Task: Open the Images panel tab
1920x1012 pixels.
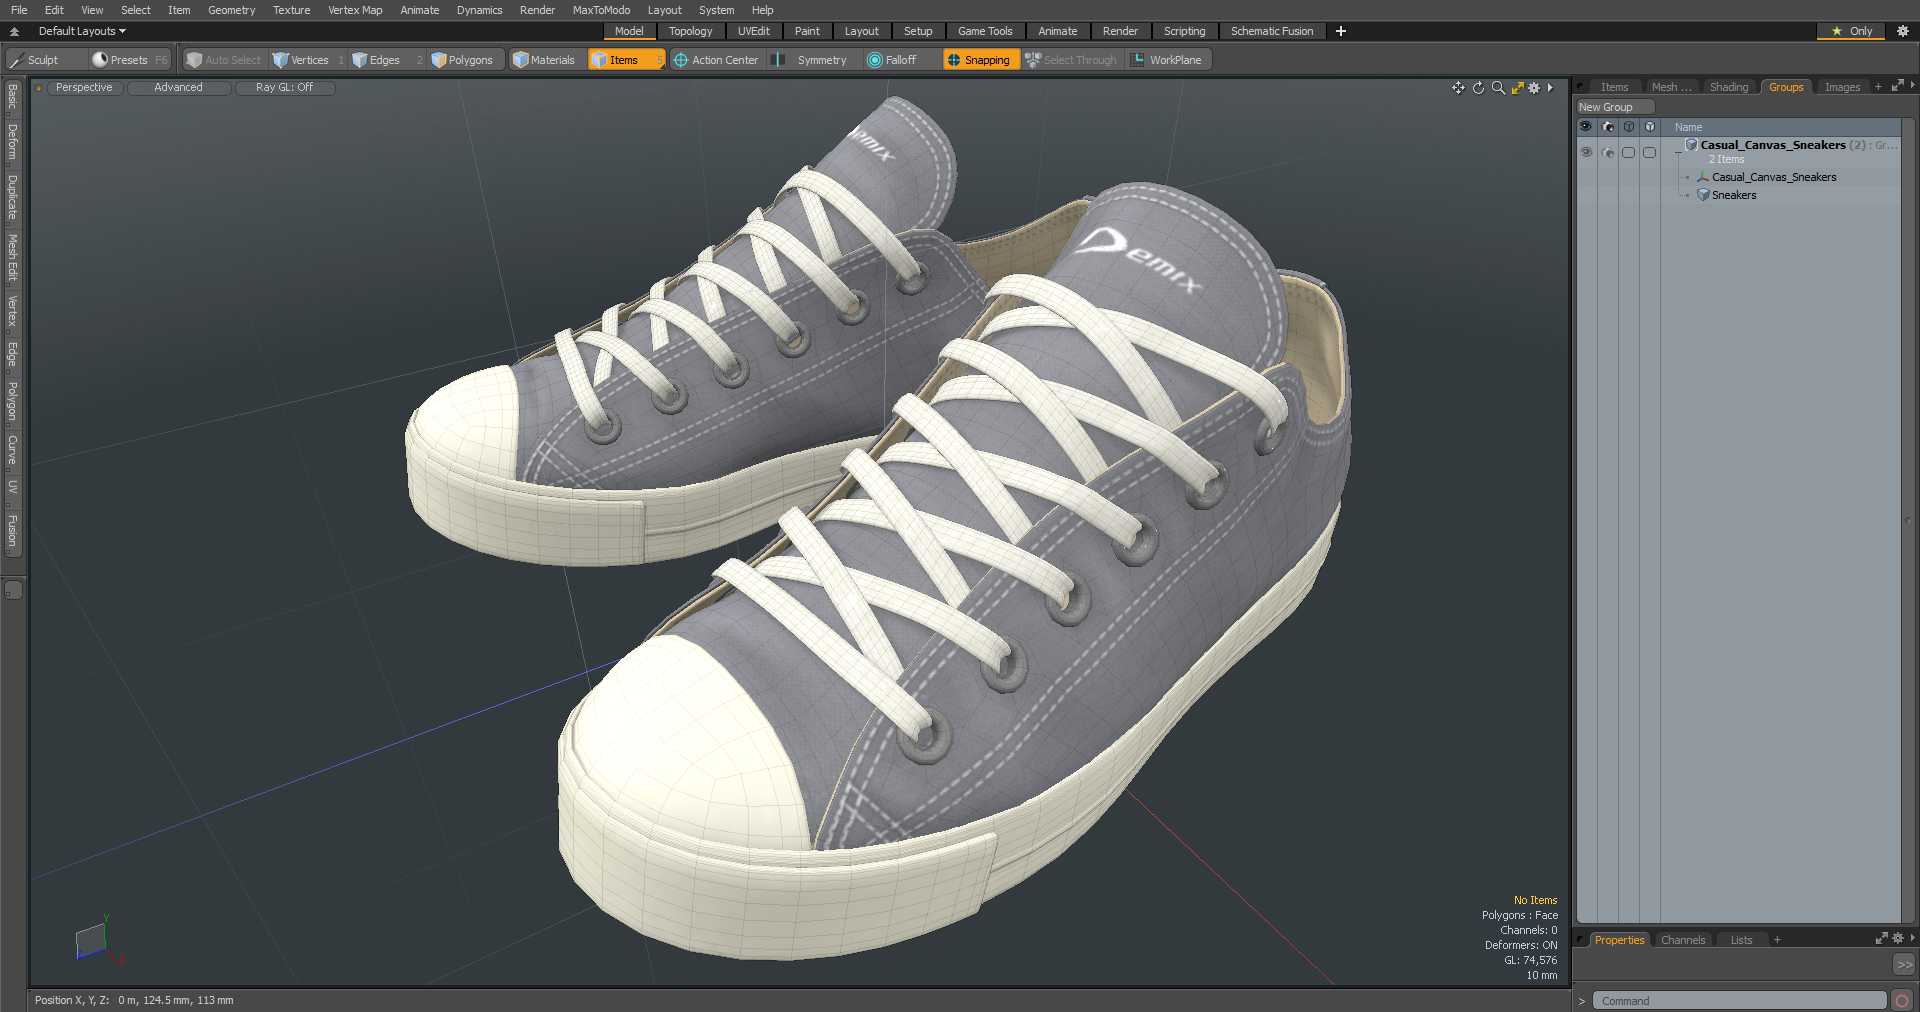Action: [x=1842, y=88]
